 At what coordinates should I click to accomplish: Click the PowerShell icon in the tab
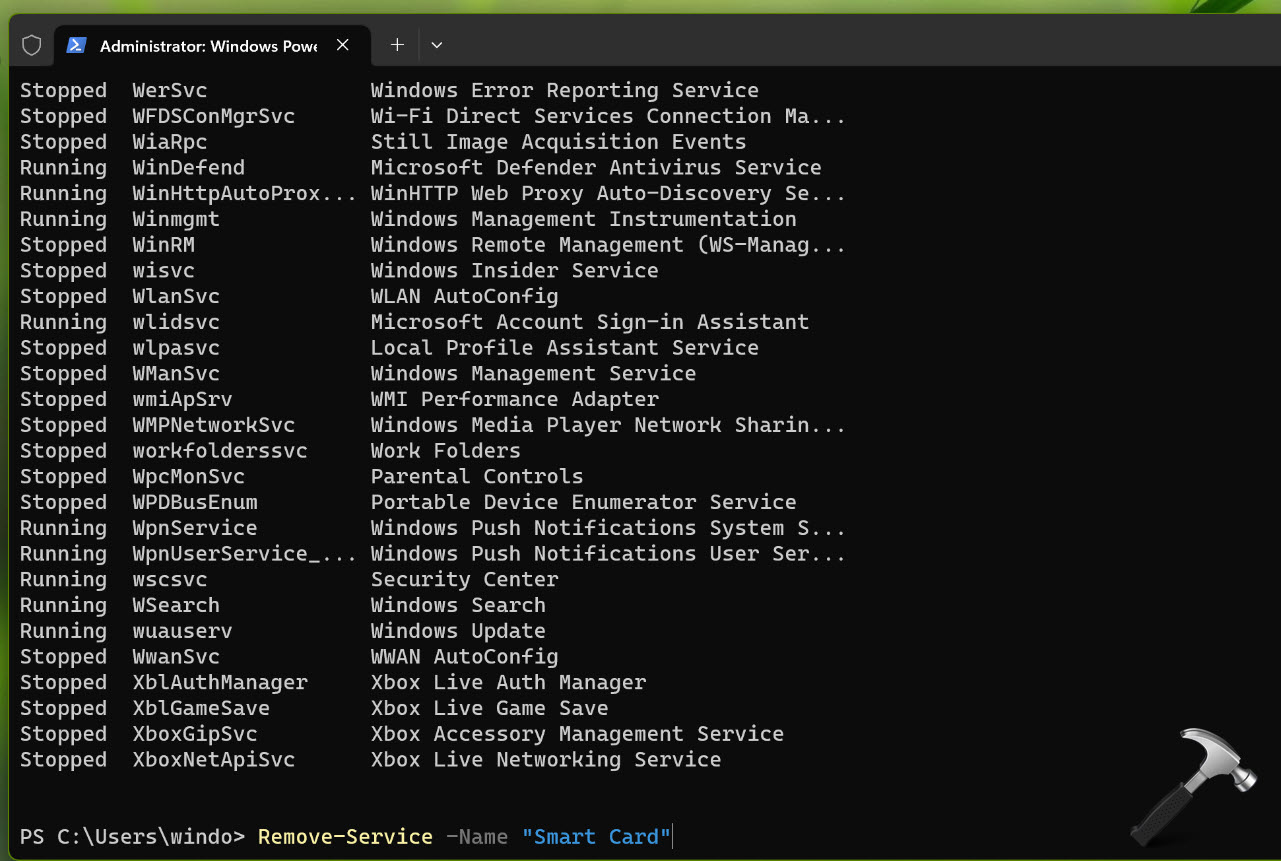pos(75,45)
